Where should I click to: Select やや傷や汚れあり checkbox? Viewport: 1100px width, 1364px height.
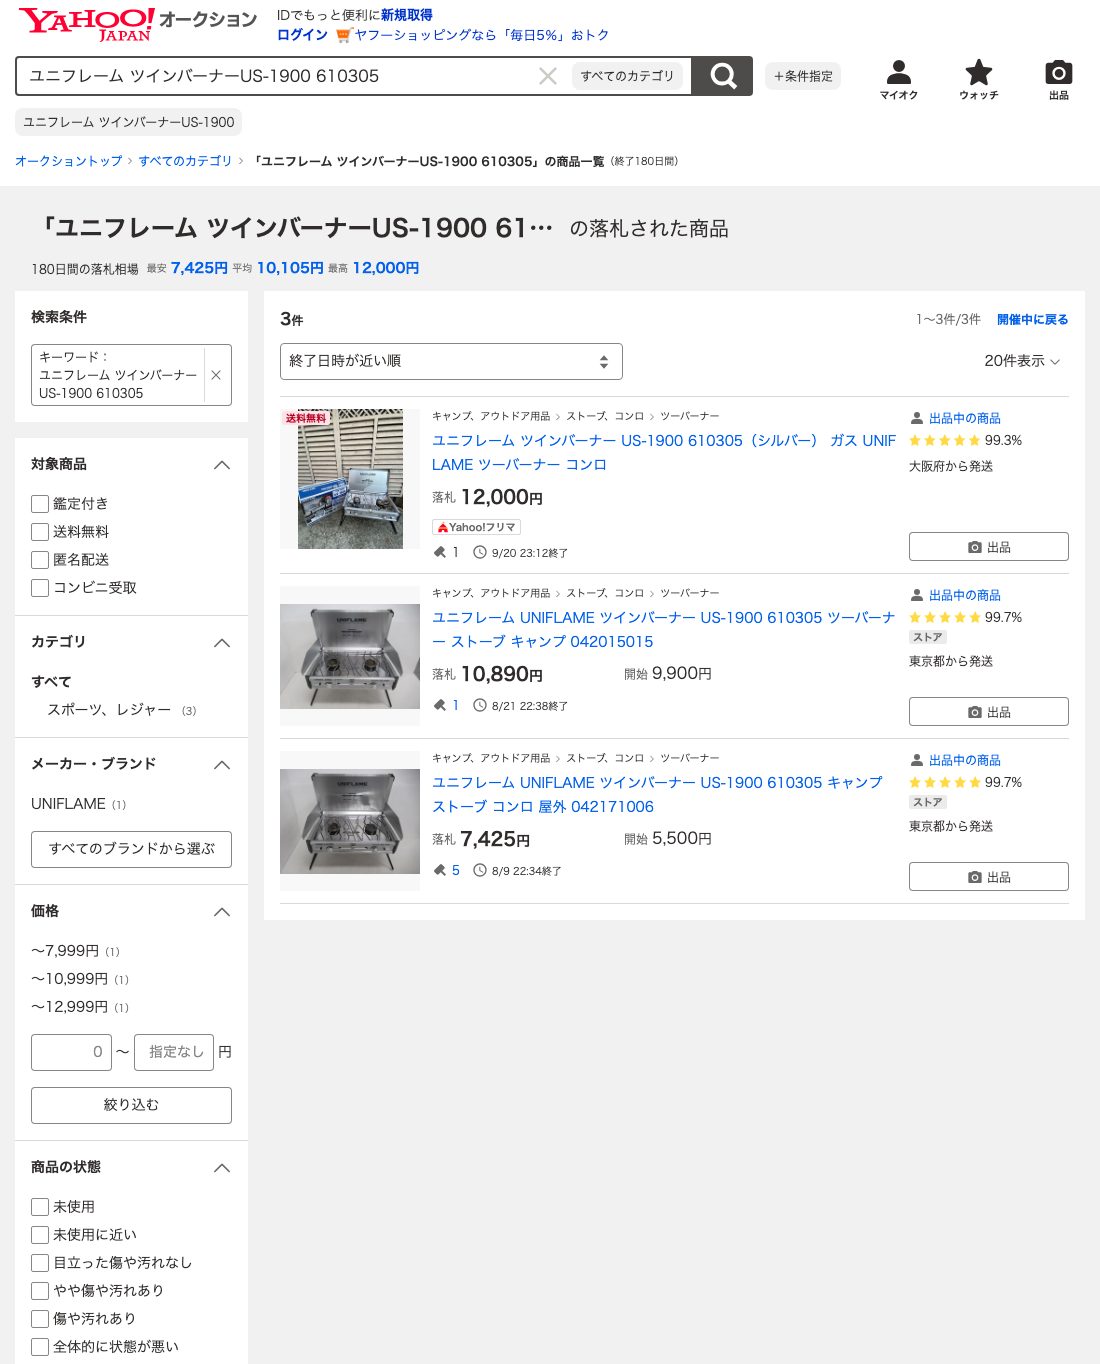click(40, 1291)
